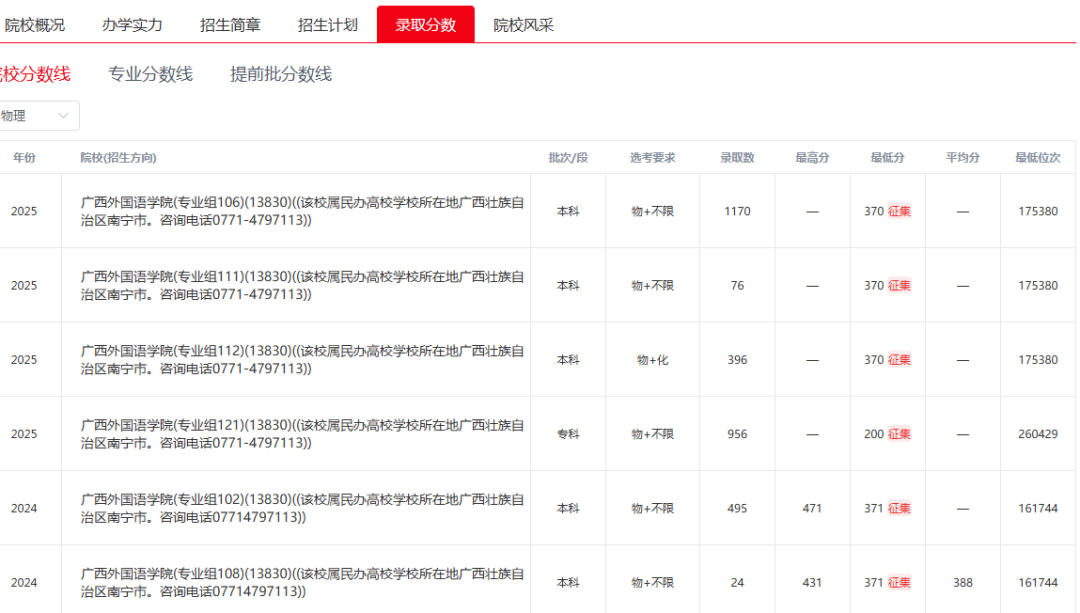Click admission count 24
Viewport: 1080px width, 613px height.
(x=737, y=583)
